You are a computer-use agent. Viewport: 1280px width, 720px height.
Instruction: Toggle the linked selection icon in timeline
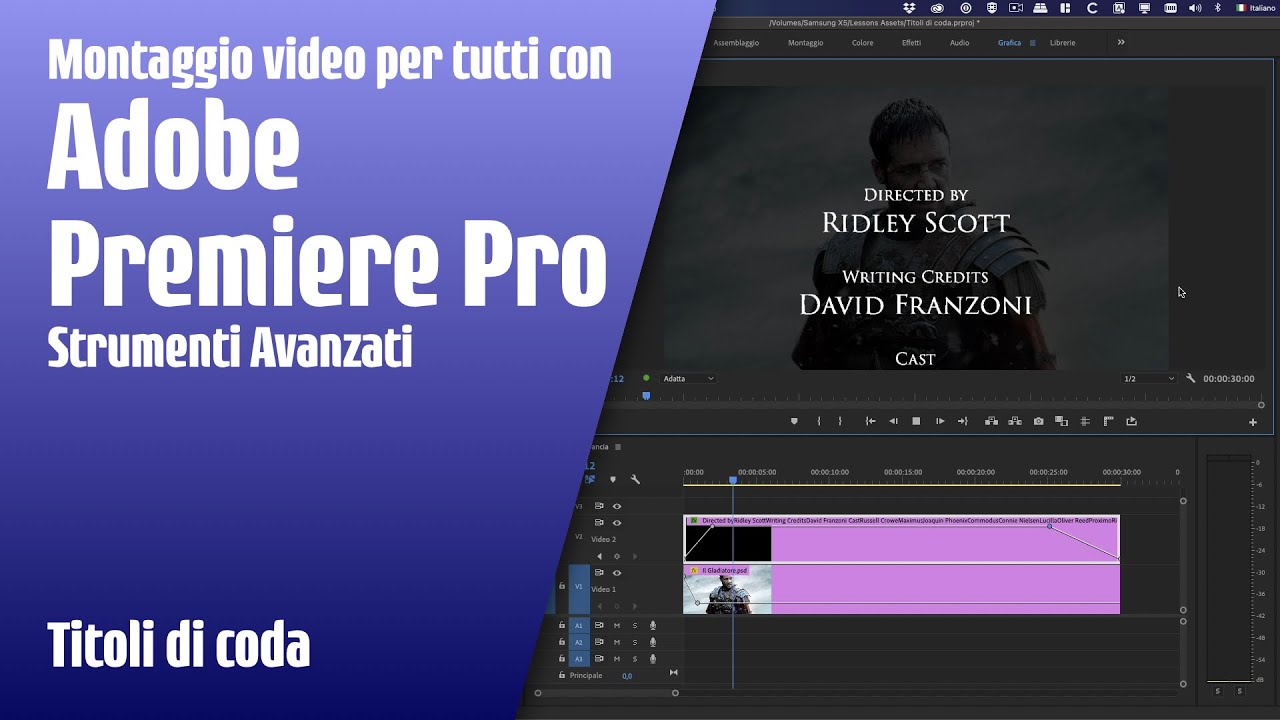pyautogui.click(x=590, y=479)
